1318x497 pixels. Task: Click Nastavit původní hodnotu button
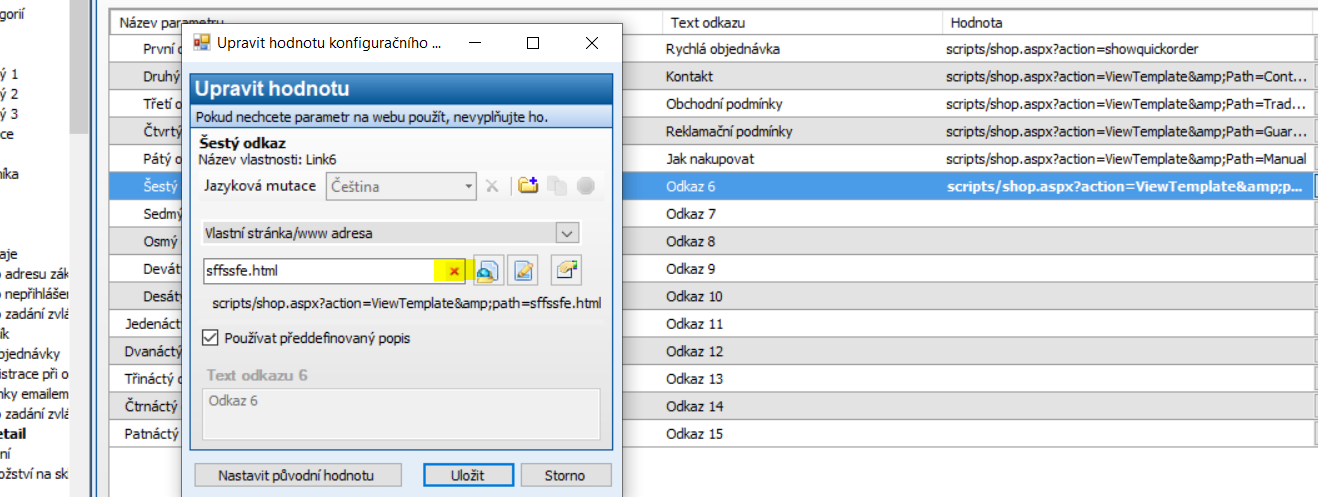[298, 475]
